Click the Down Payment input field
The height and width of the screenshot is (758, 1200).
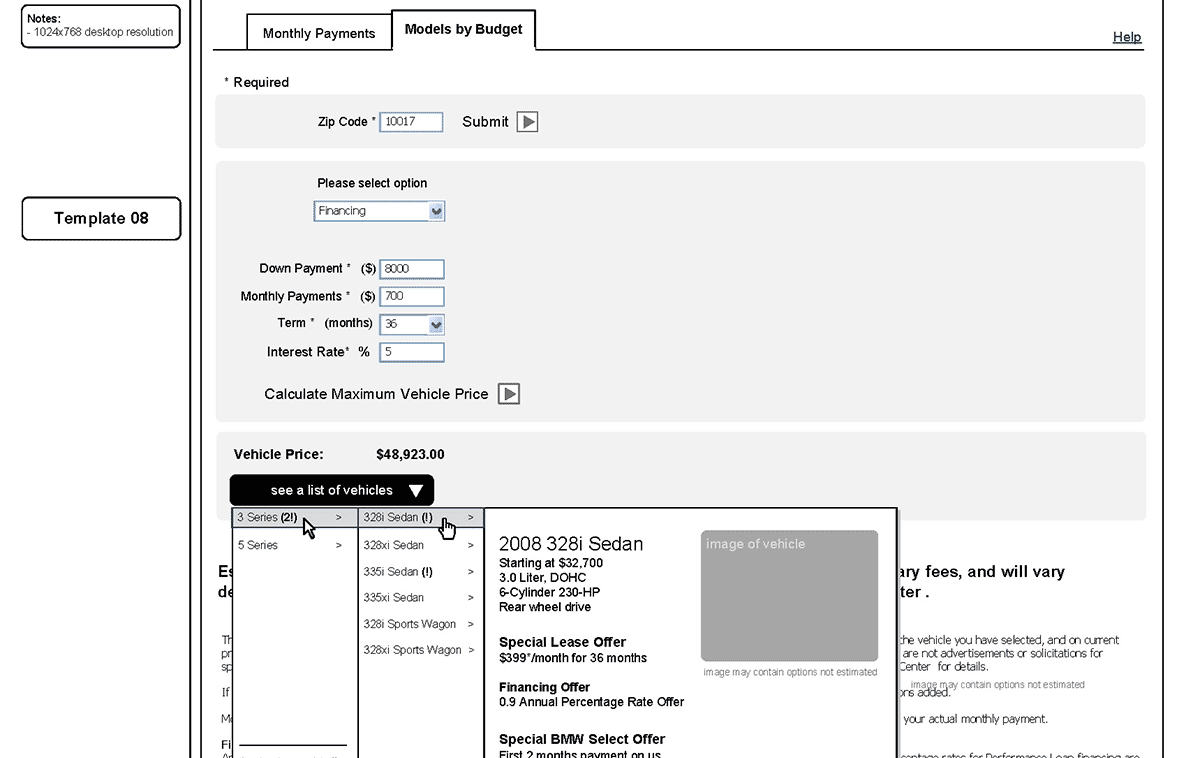(411, 269)
